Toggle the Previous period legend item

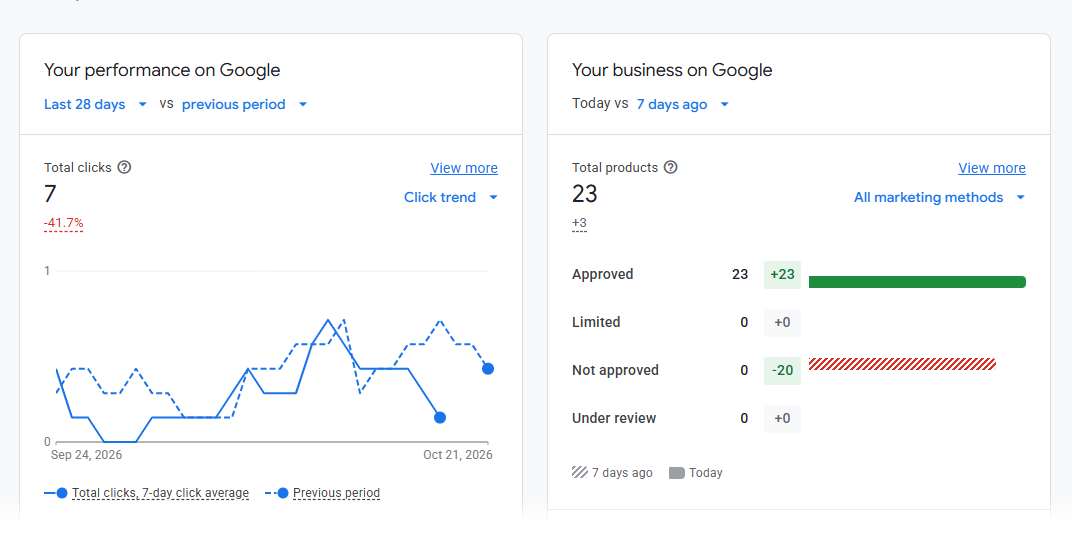pyautogui.click(x=322, y=493)
